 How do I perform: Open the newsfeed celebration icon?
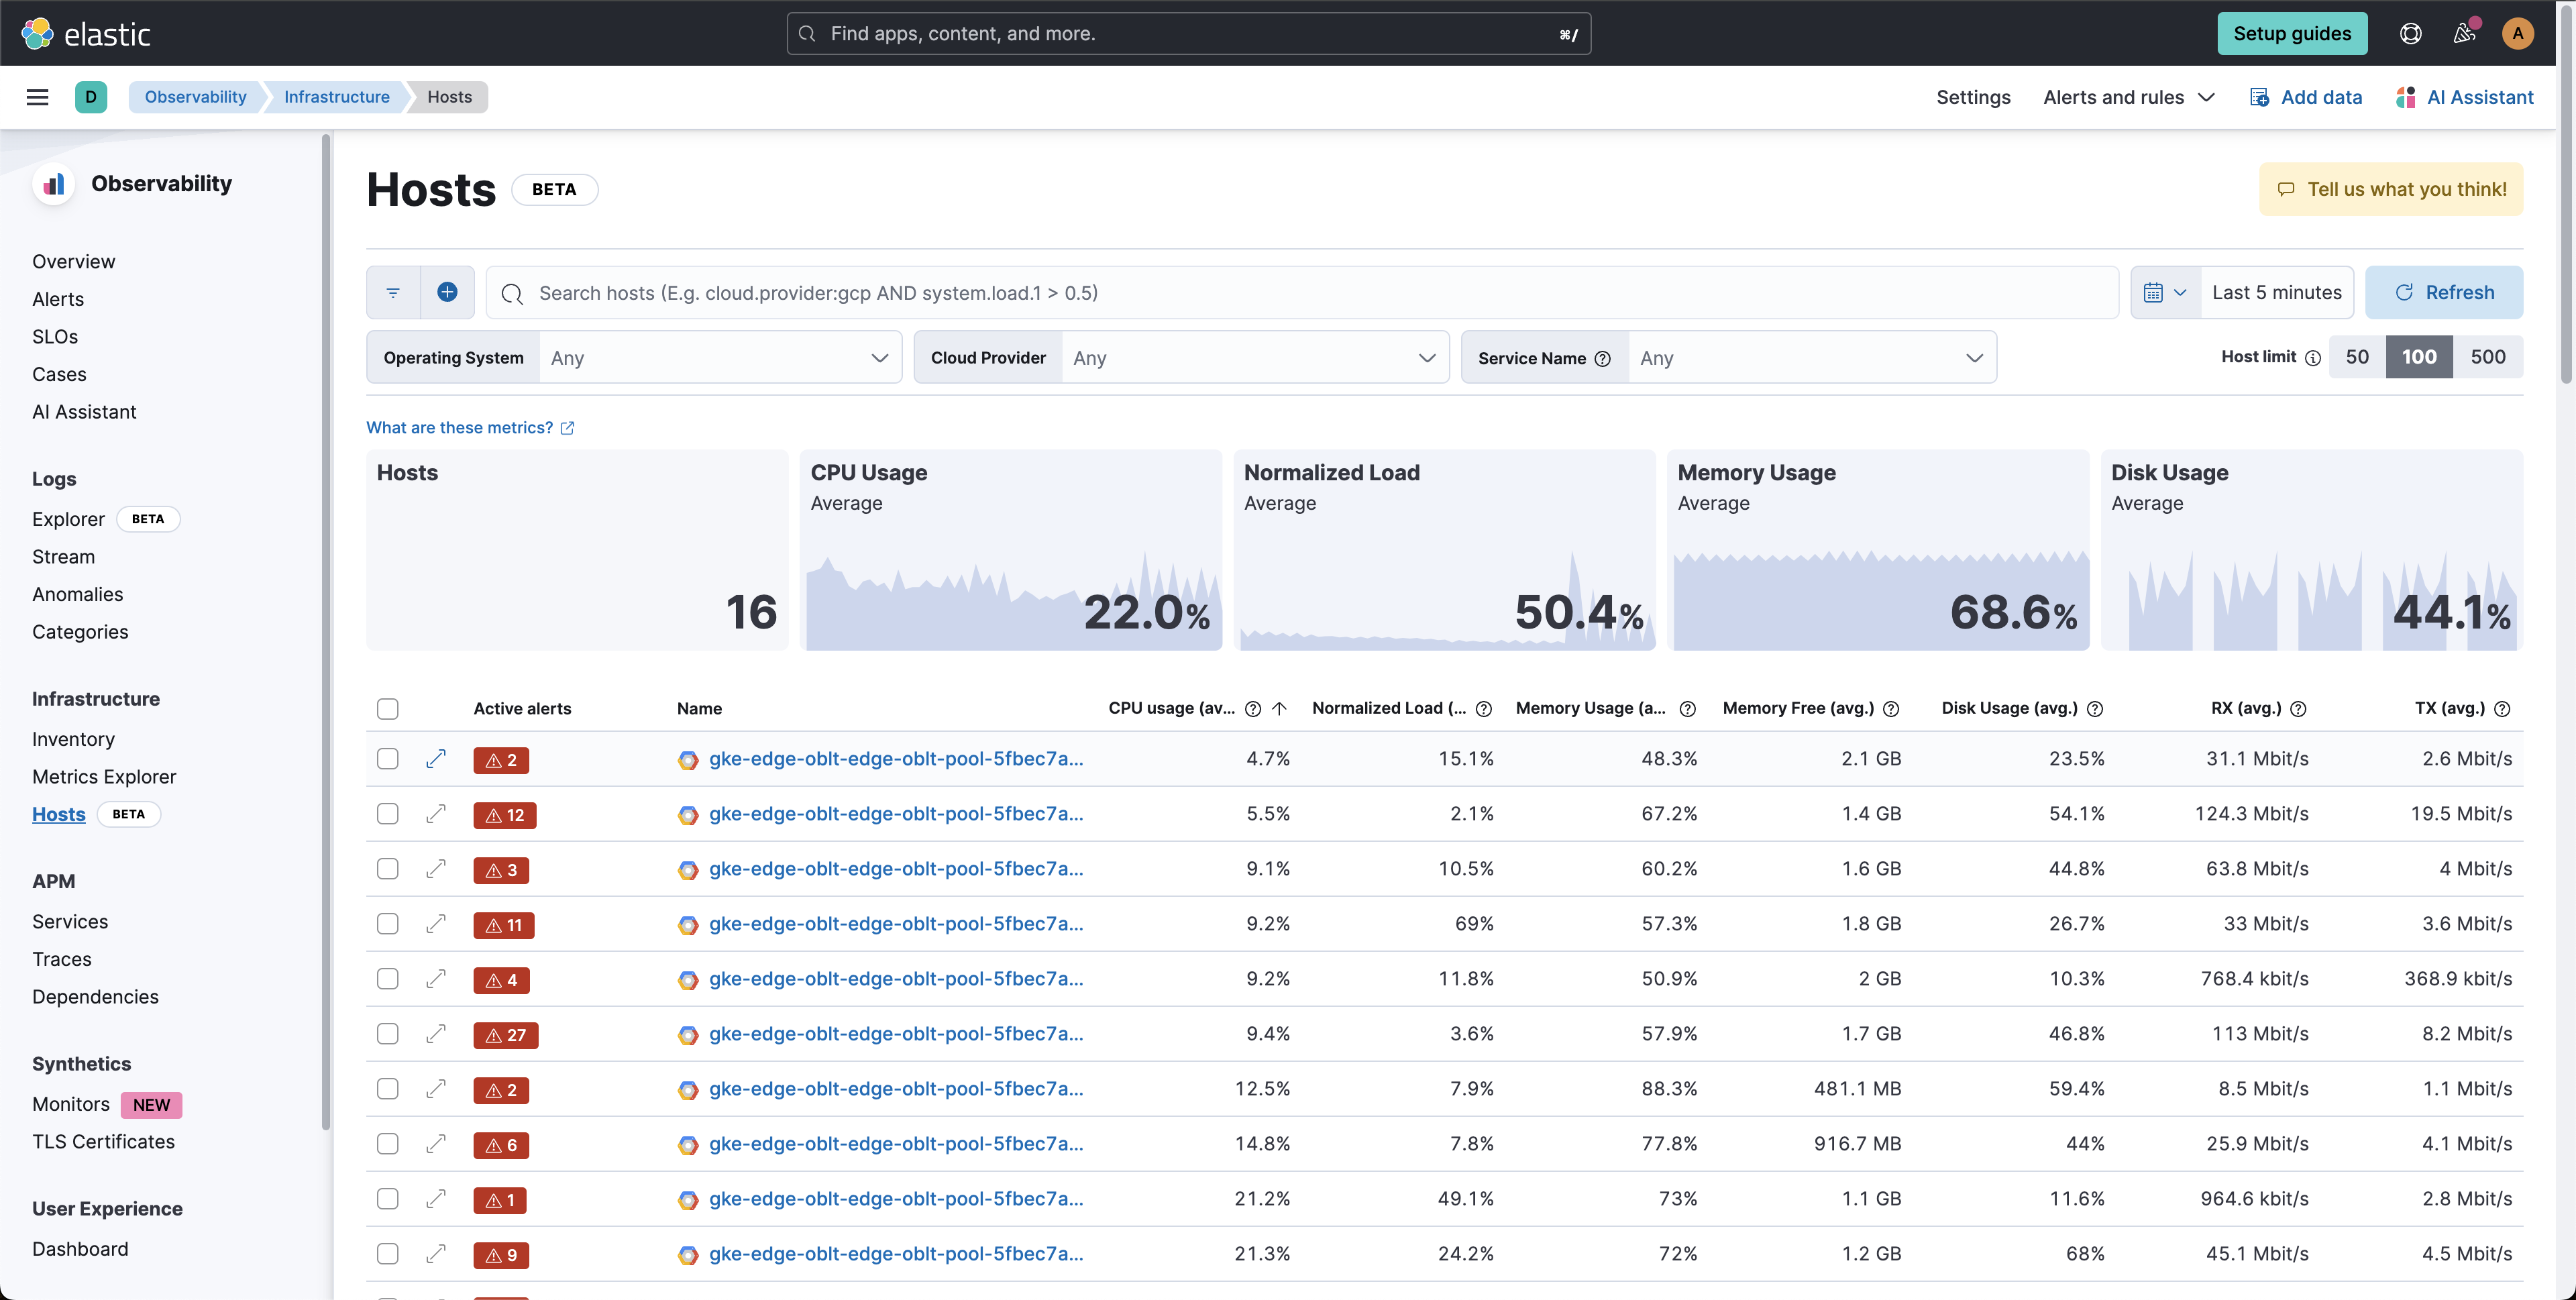click(x=2464, y=33)
